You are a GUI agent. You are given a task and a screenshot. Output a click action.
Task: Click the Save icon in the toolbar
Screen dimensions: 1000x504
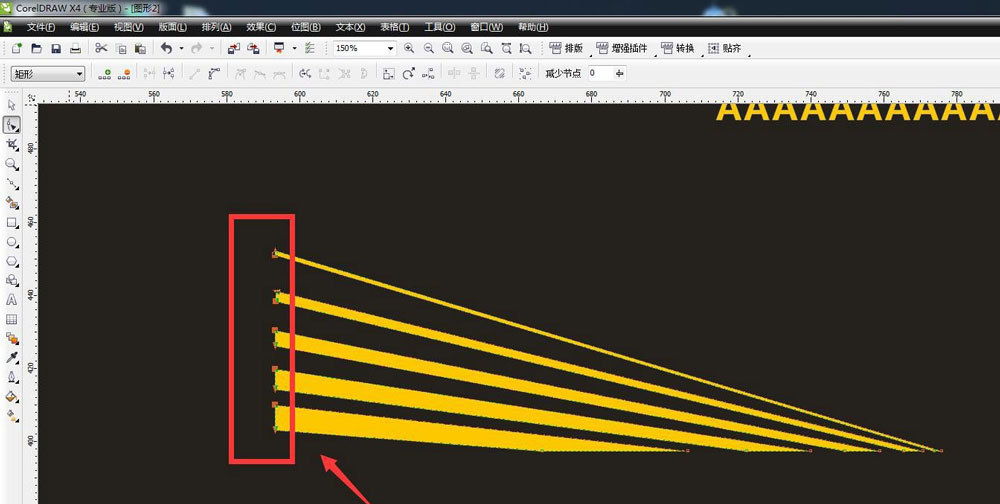(56, 48)
